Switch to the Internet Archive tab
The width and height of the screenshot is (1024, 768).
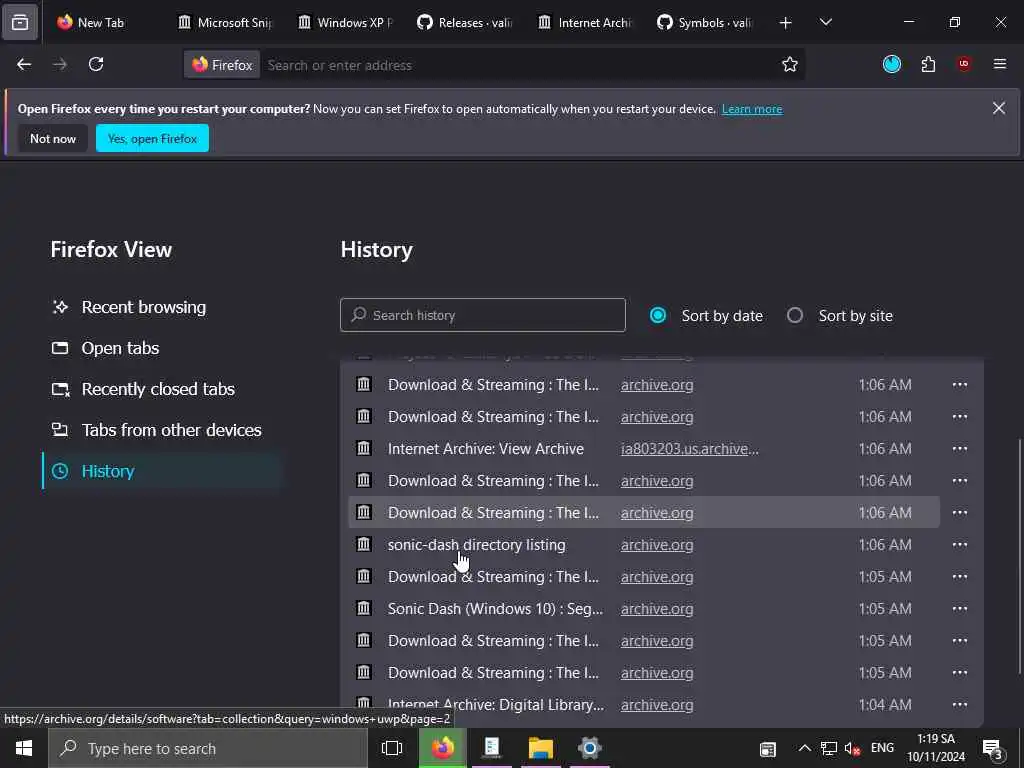point(586,23)
